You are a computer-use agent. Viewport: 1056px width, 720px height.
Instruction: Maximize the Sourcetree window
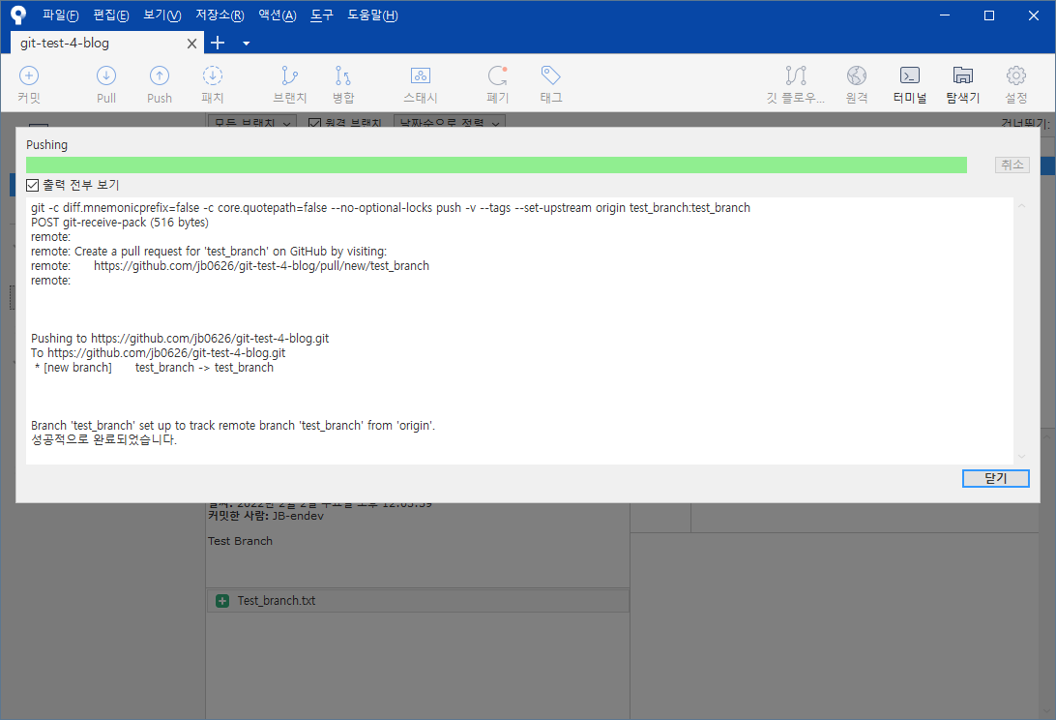click(989, 15)
